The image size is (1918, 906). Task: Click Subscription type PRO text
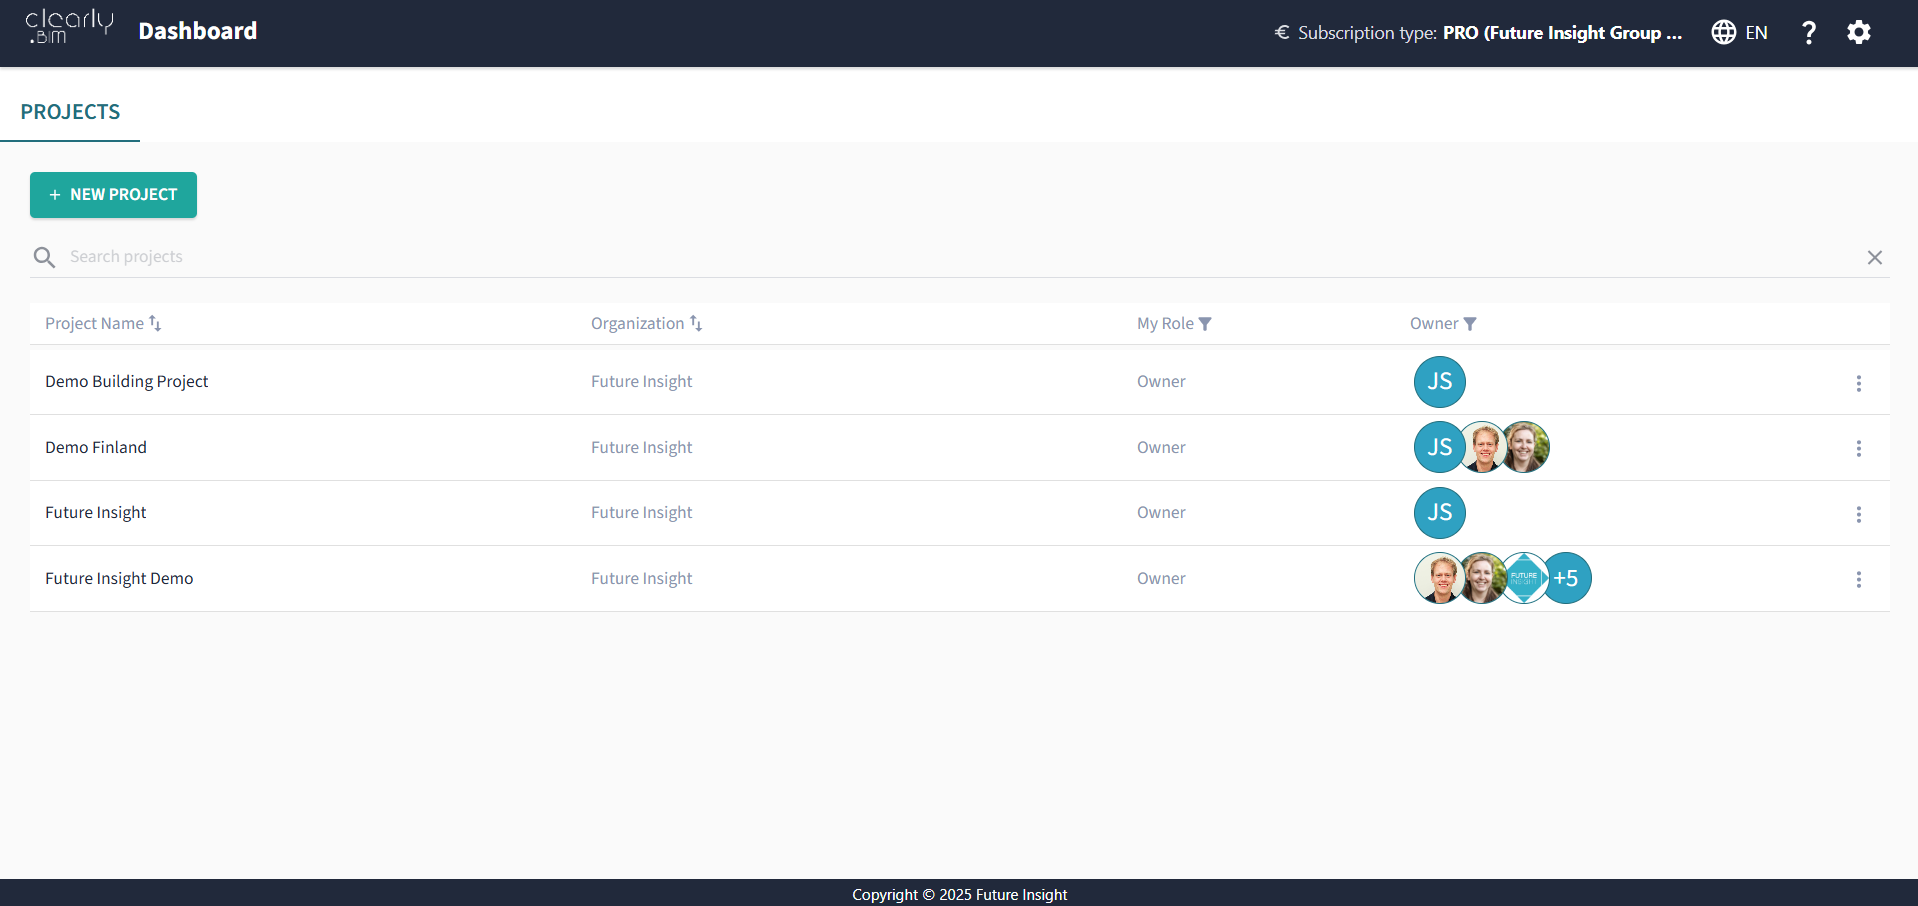[1490, 33]
